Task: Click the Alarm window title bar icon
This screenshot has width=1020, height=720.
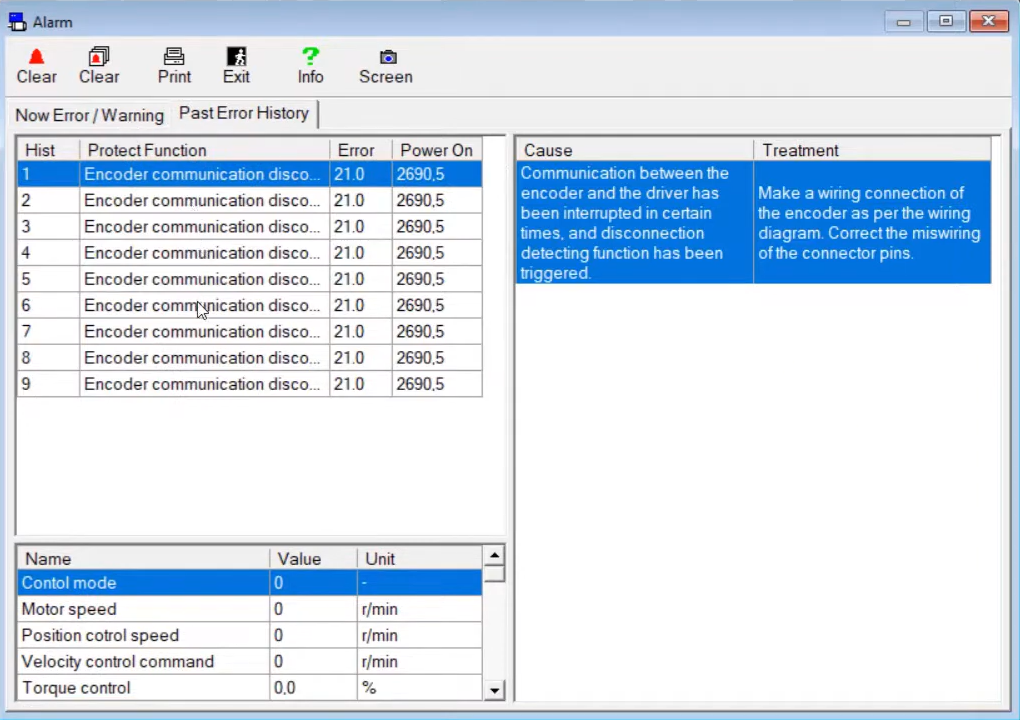Action: tap(17, 22)
